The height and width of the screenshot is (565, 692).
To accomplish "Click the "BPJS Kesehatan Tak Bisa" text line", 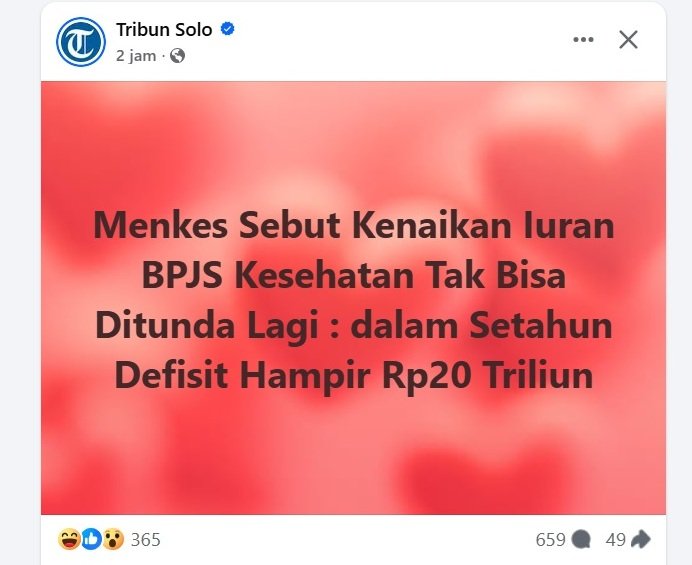I will point(354,275).
